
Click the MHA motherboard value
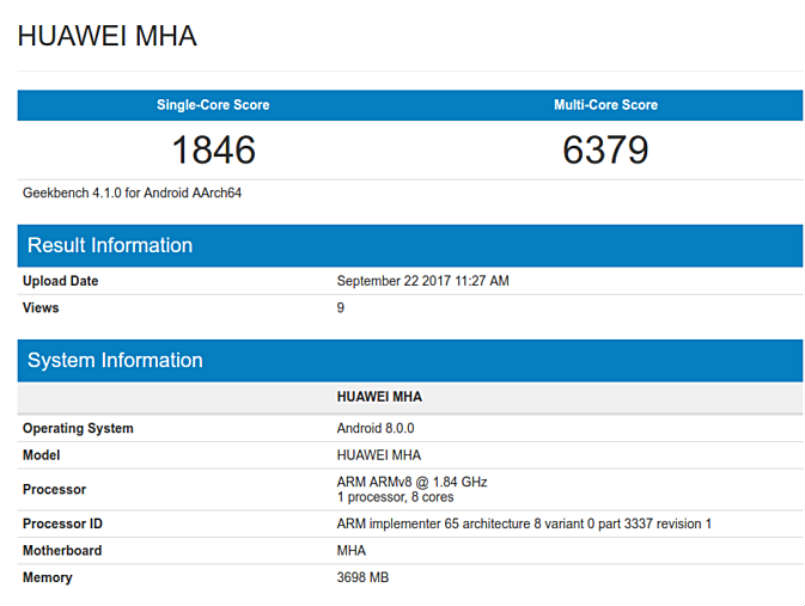[351, 551]
